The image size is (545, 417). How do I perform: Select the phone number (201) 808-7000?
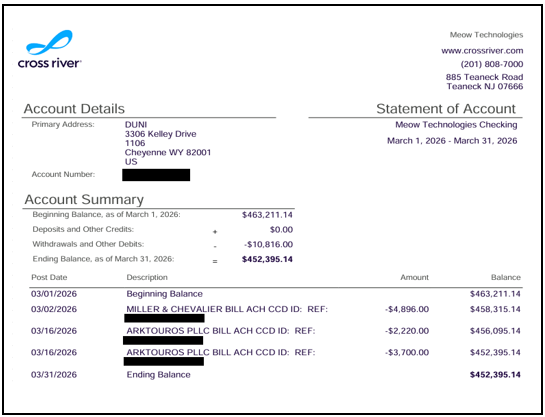pyautogui.click(x=491, y=64)
